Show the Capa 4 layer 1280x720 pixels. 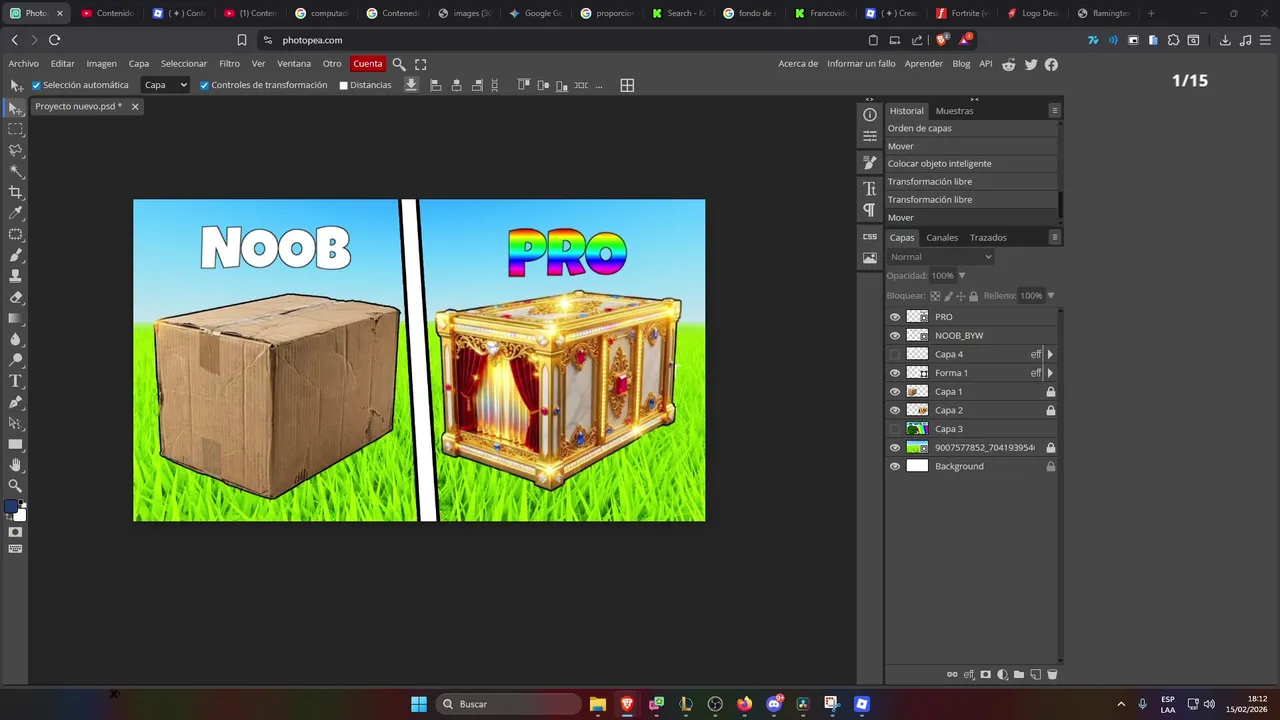(895, 354)
